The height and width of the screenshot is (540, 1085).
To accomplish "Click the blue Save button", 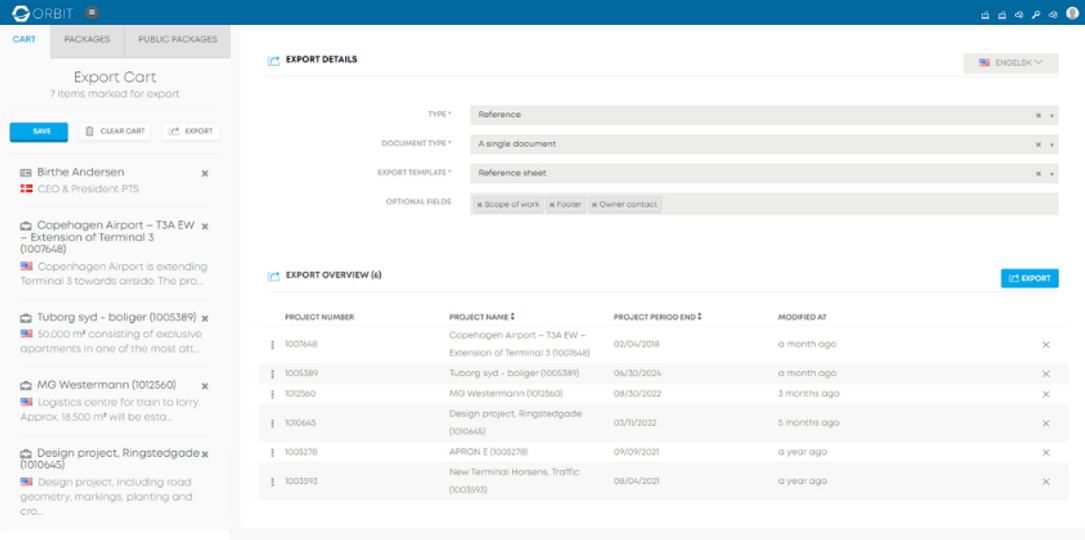I will click(x=39, y=131).
